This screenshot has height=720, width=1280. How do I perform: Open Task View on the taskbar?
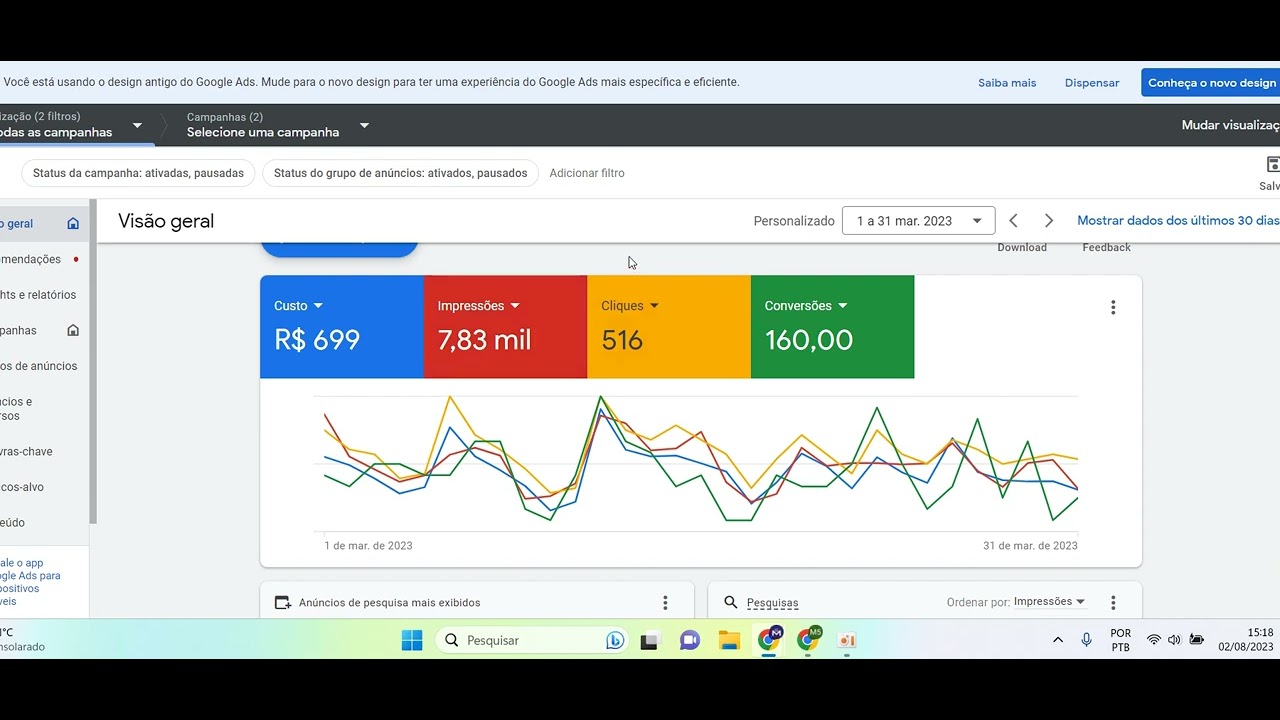click(651, 640)
